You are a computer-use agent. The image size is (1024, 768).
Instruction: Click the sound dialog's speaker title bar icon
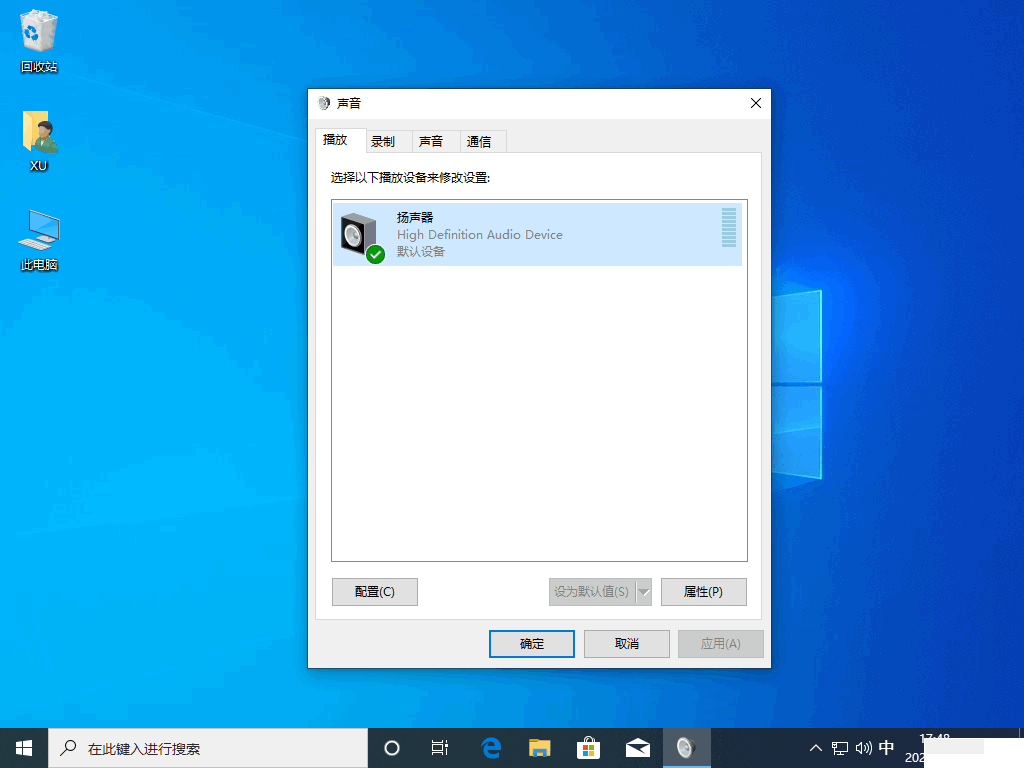[x=323, y=103]
